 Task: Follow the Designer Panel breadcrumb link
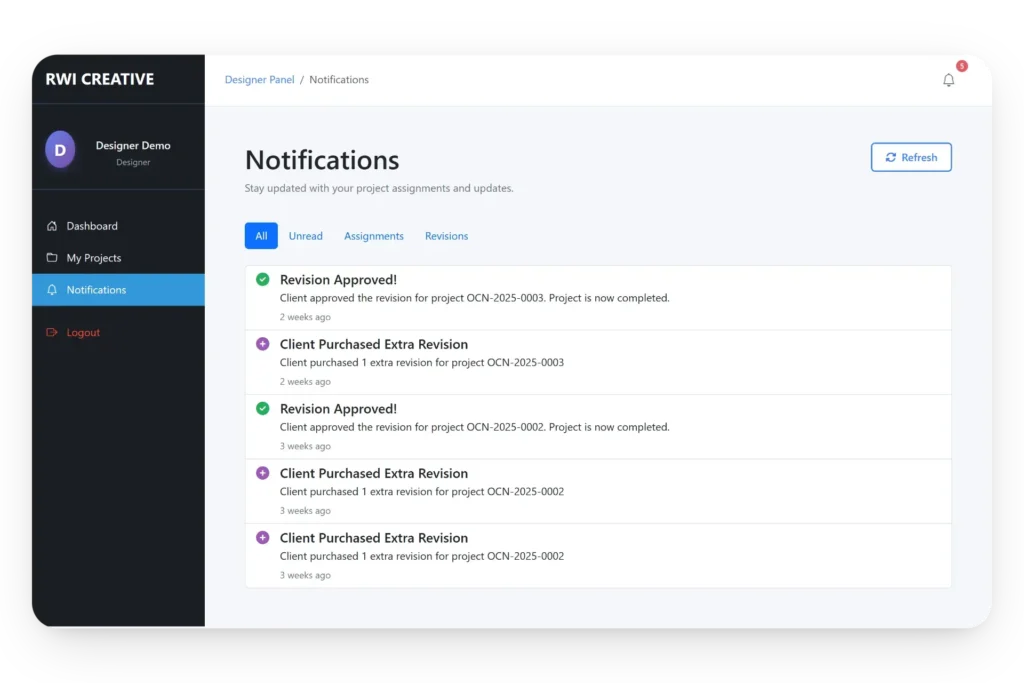point(259,80)
